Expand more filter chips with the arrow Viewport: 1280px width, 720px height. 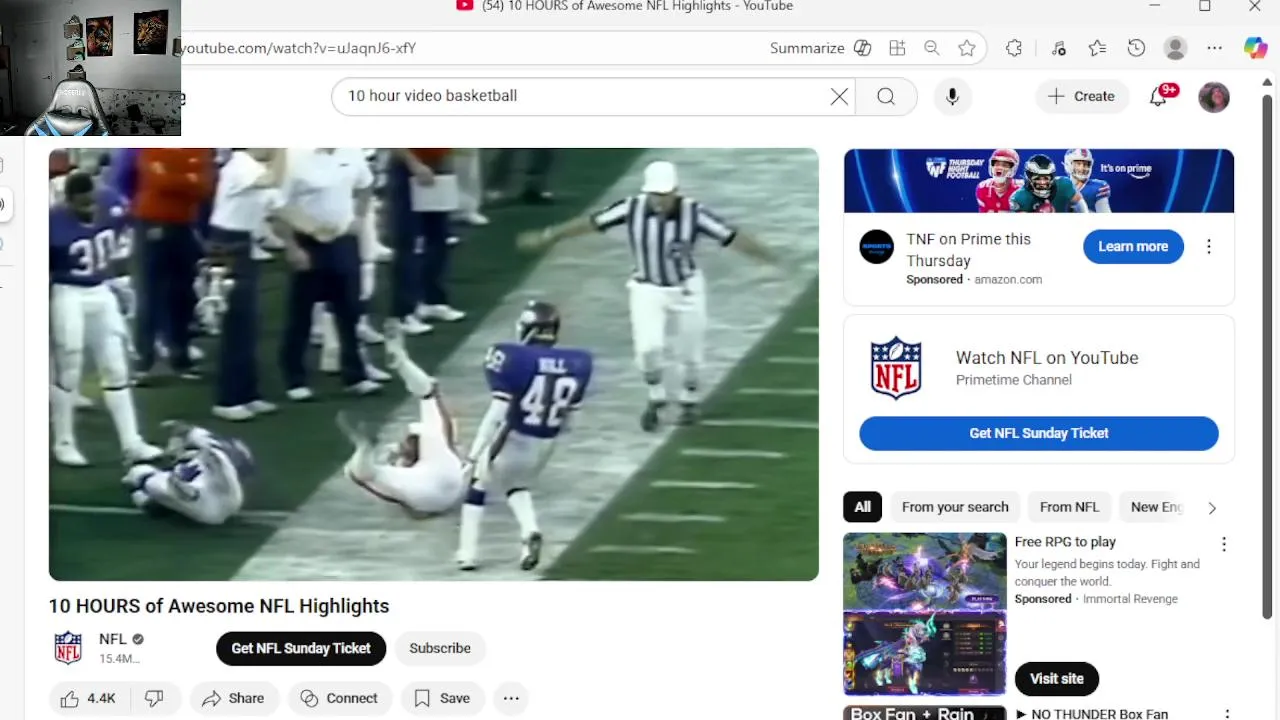(x=1212, y=508)
